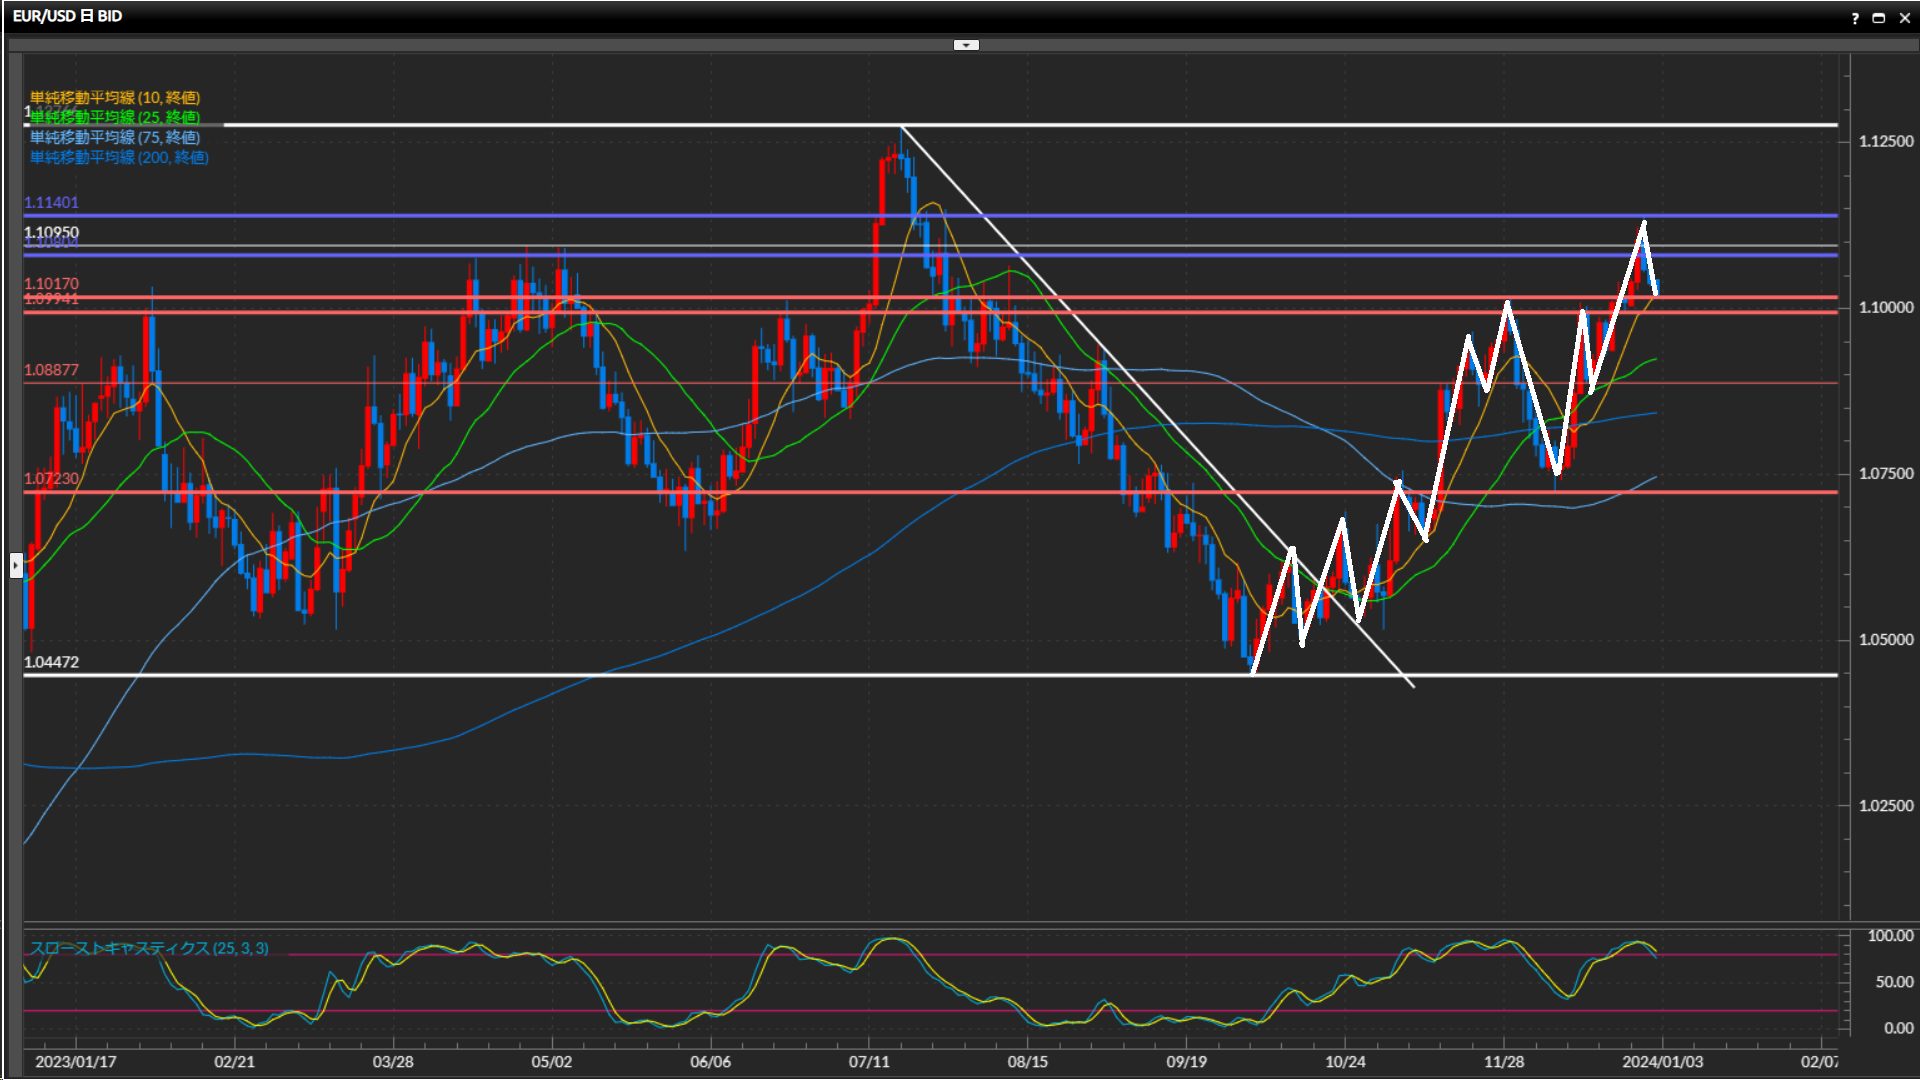1920x1080 pixels.
Task: Expand the top toolbar drop arrow
Action: [966, 45]
